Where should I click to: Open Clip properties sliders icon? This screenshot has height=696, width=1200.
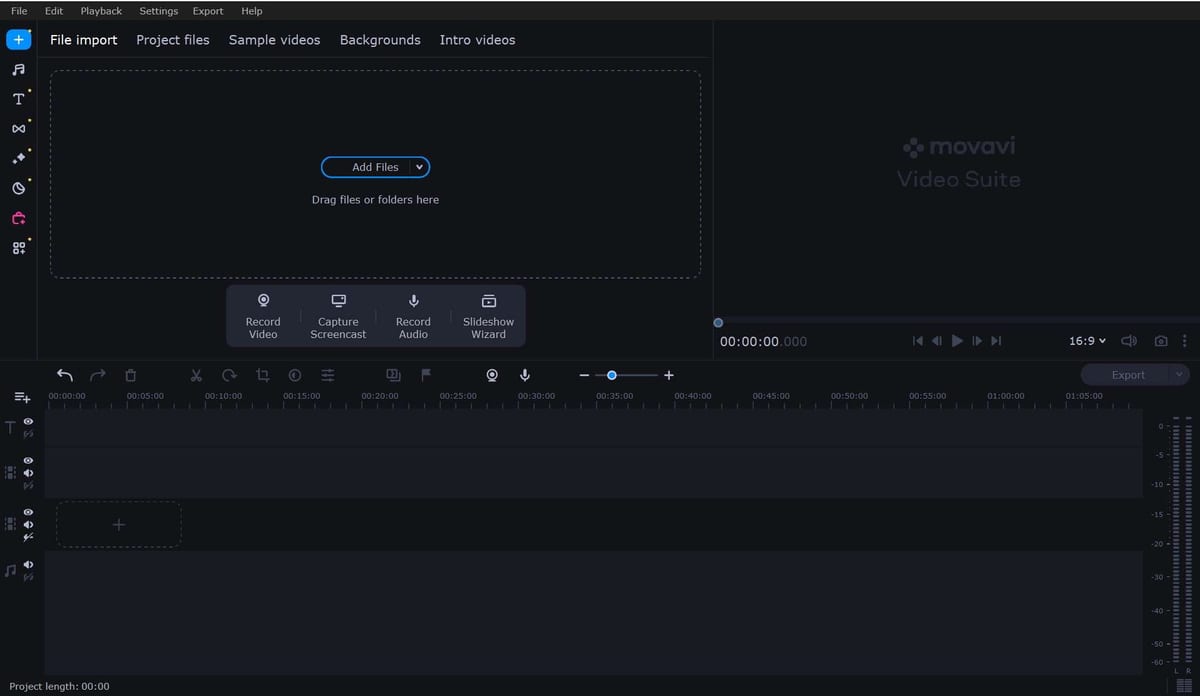pyautogui.click(x=328, y=375)
